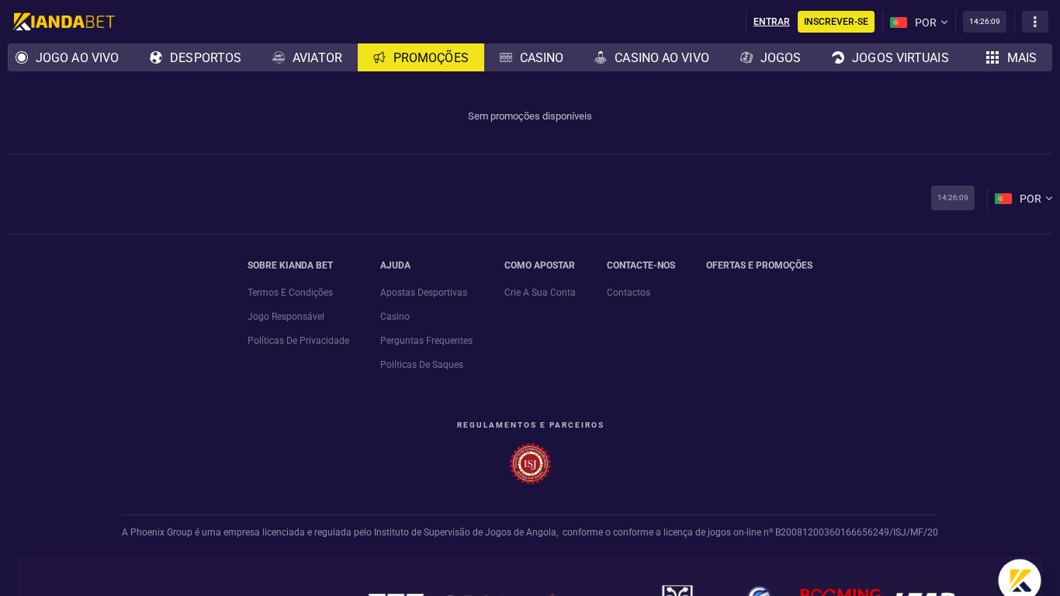Click the Mais grid icon
The height and width of the screenshot is (596, 1060).
pyautogui.click(x=992, y=57)
